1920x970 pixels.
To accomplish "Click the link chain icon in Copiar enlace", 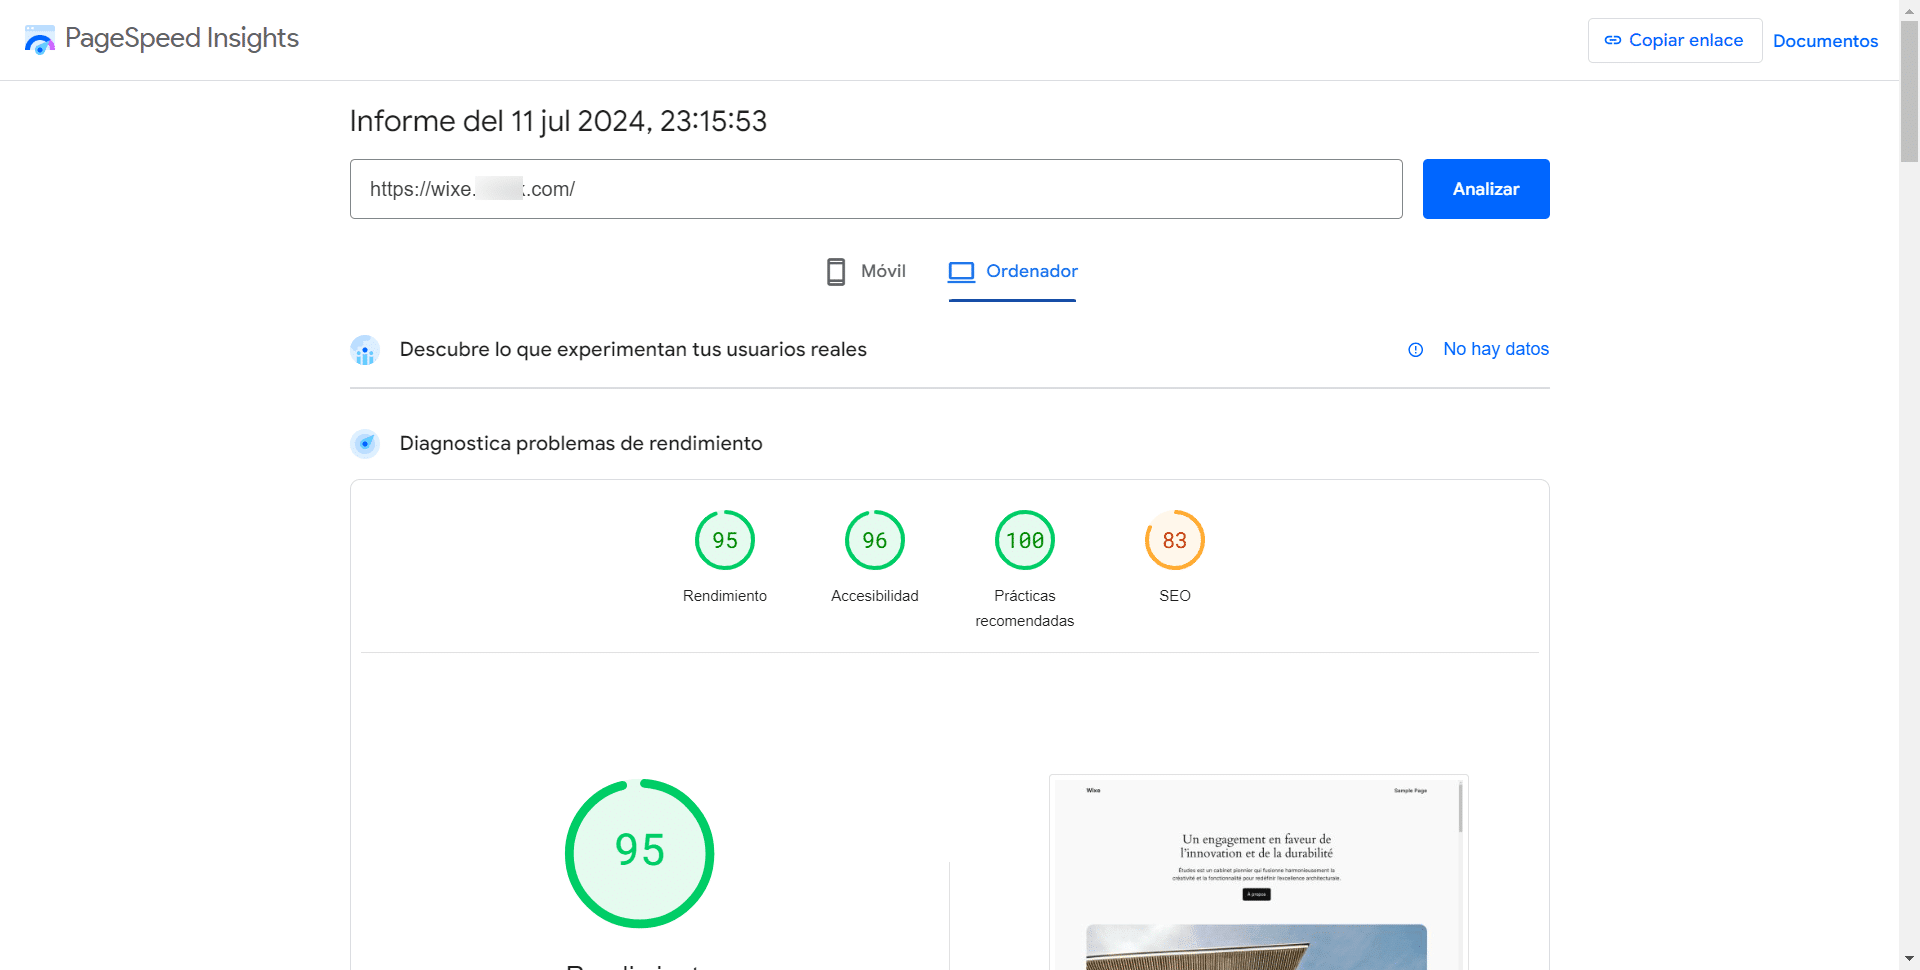I will tap(1613, 40).
